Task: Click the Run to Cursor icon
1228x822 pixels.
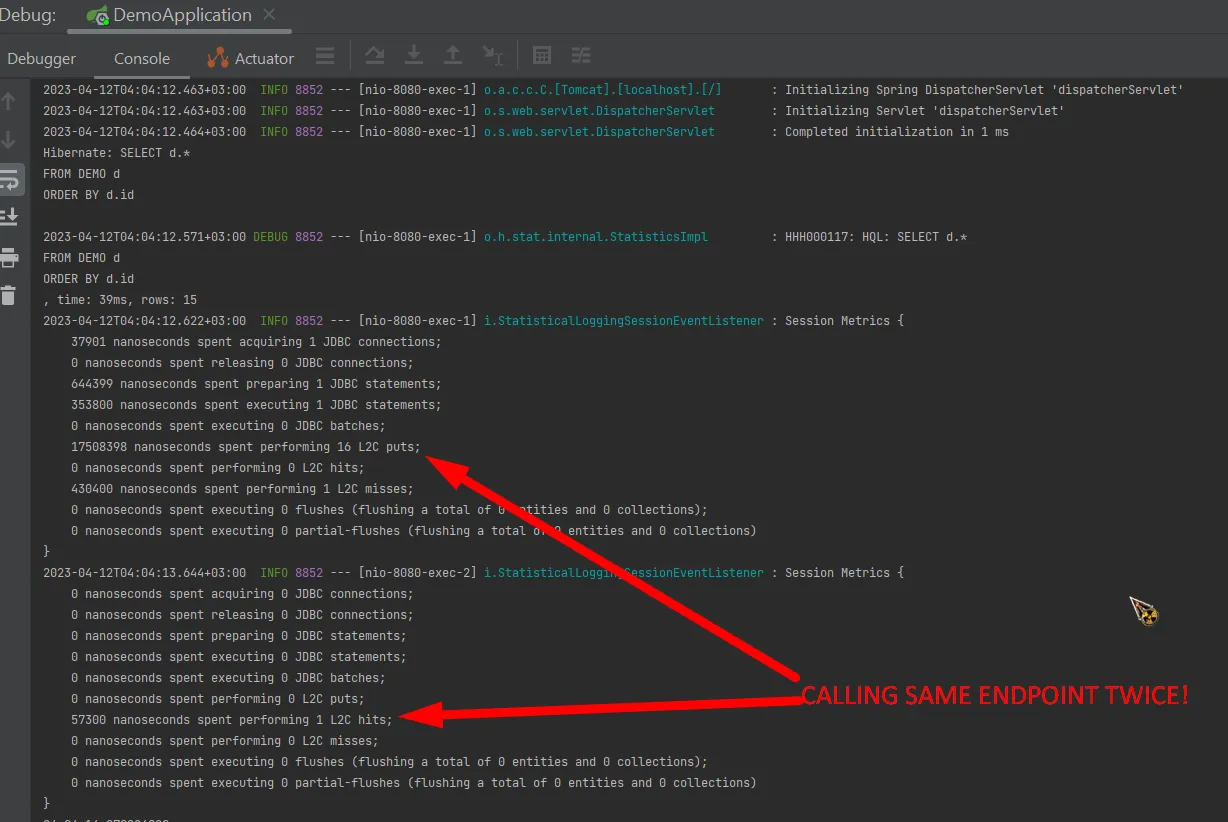Action: pyautogui.click(x=492, y=56)
